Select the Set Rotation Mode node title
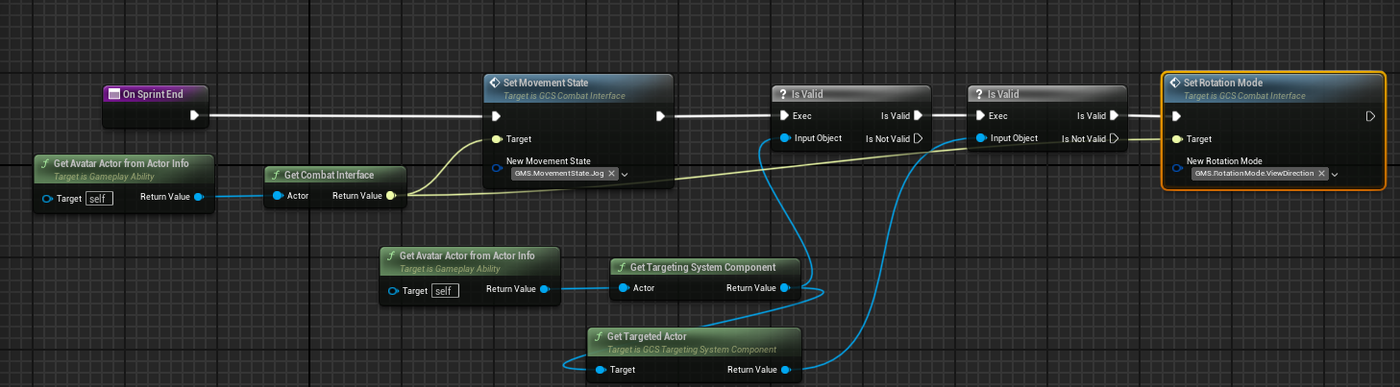Image resolution: width=1400 pixels, height=387 pixels. 1223,83
